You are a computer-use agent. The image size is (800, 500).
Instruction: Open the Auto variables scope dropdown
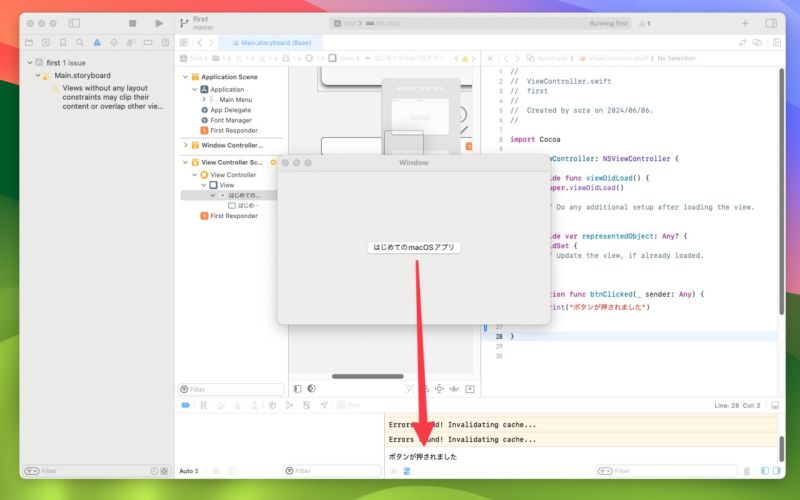[189, 471]
